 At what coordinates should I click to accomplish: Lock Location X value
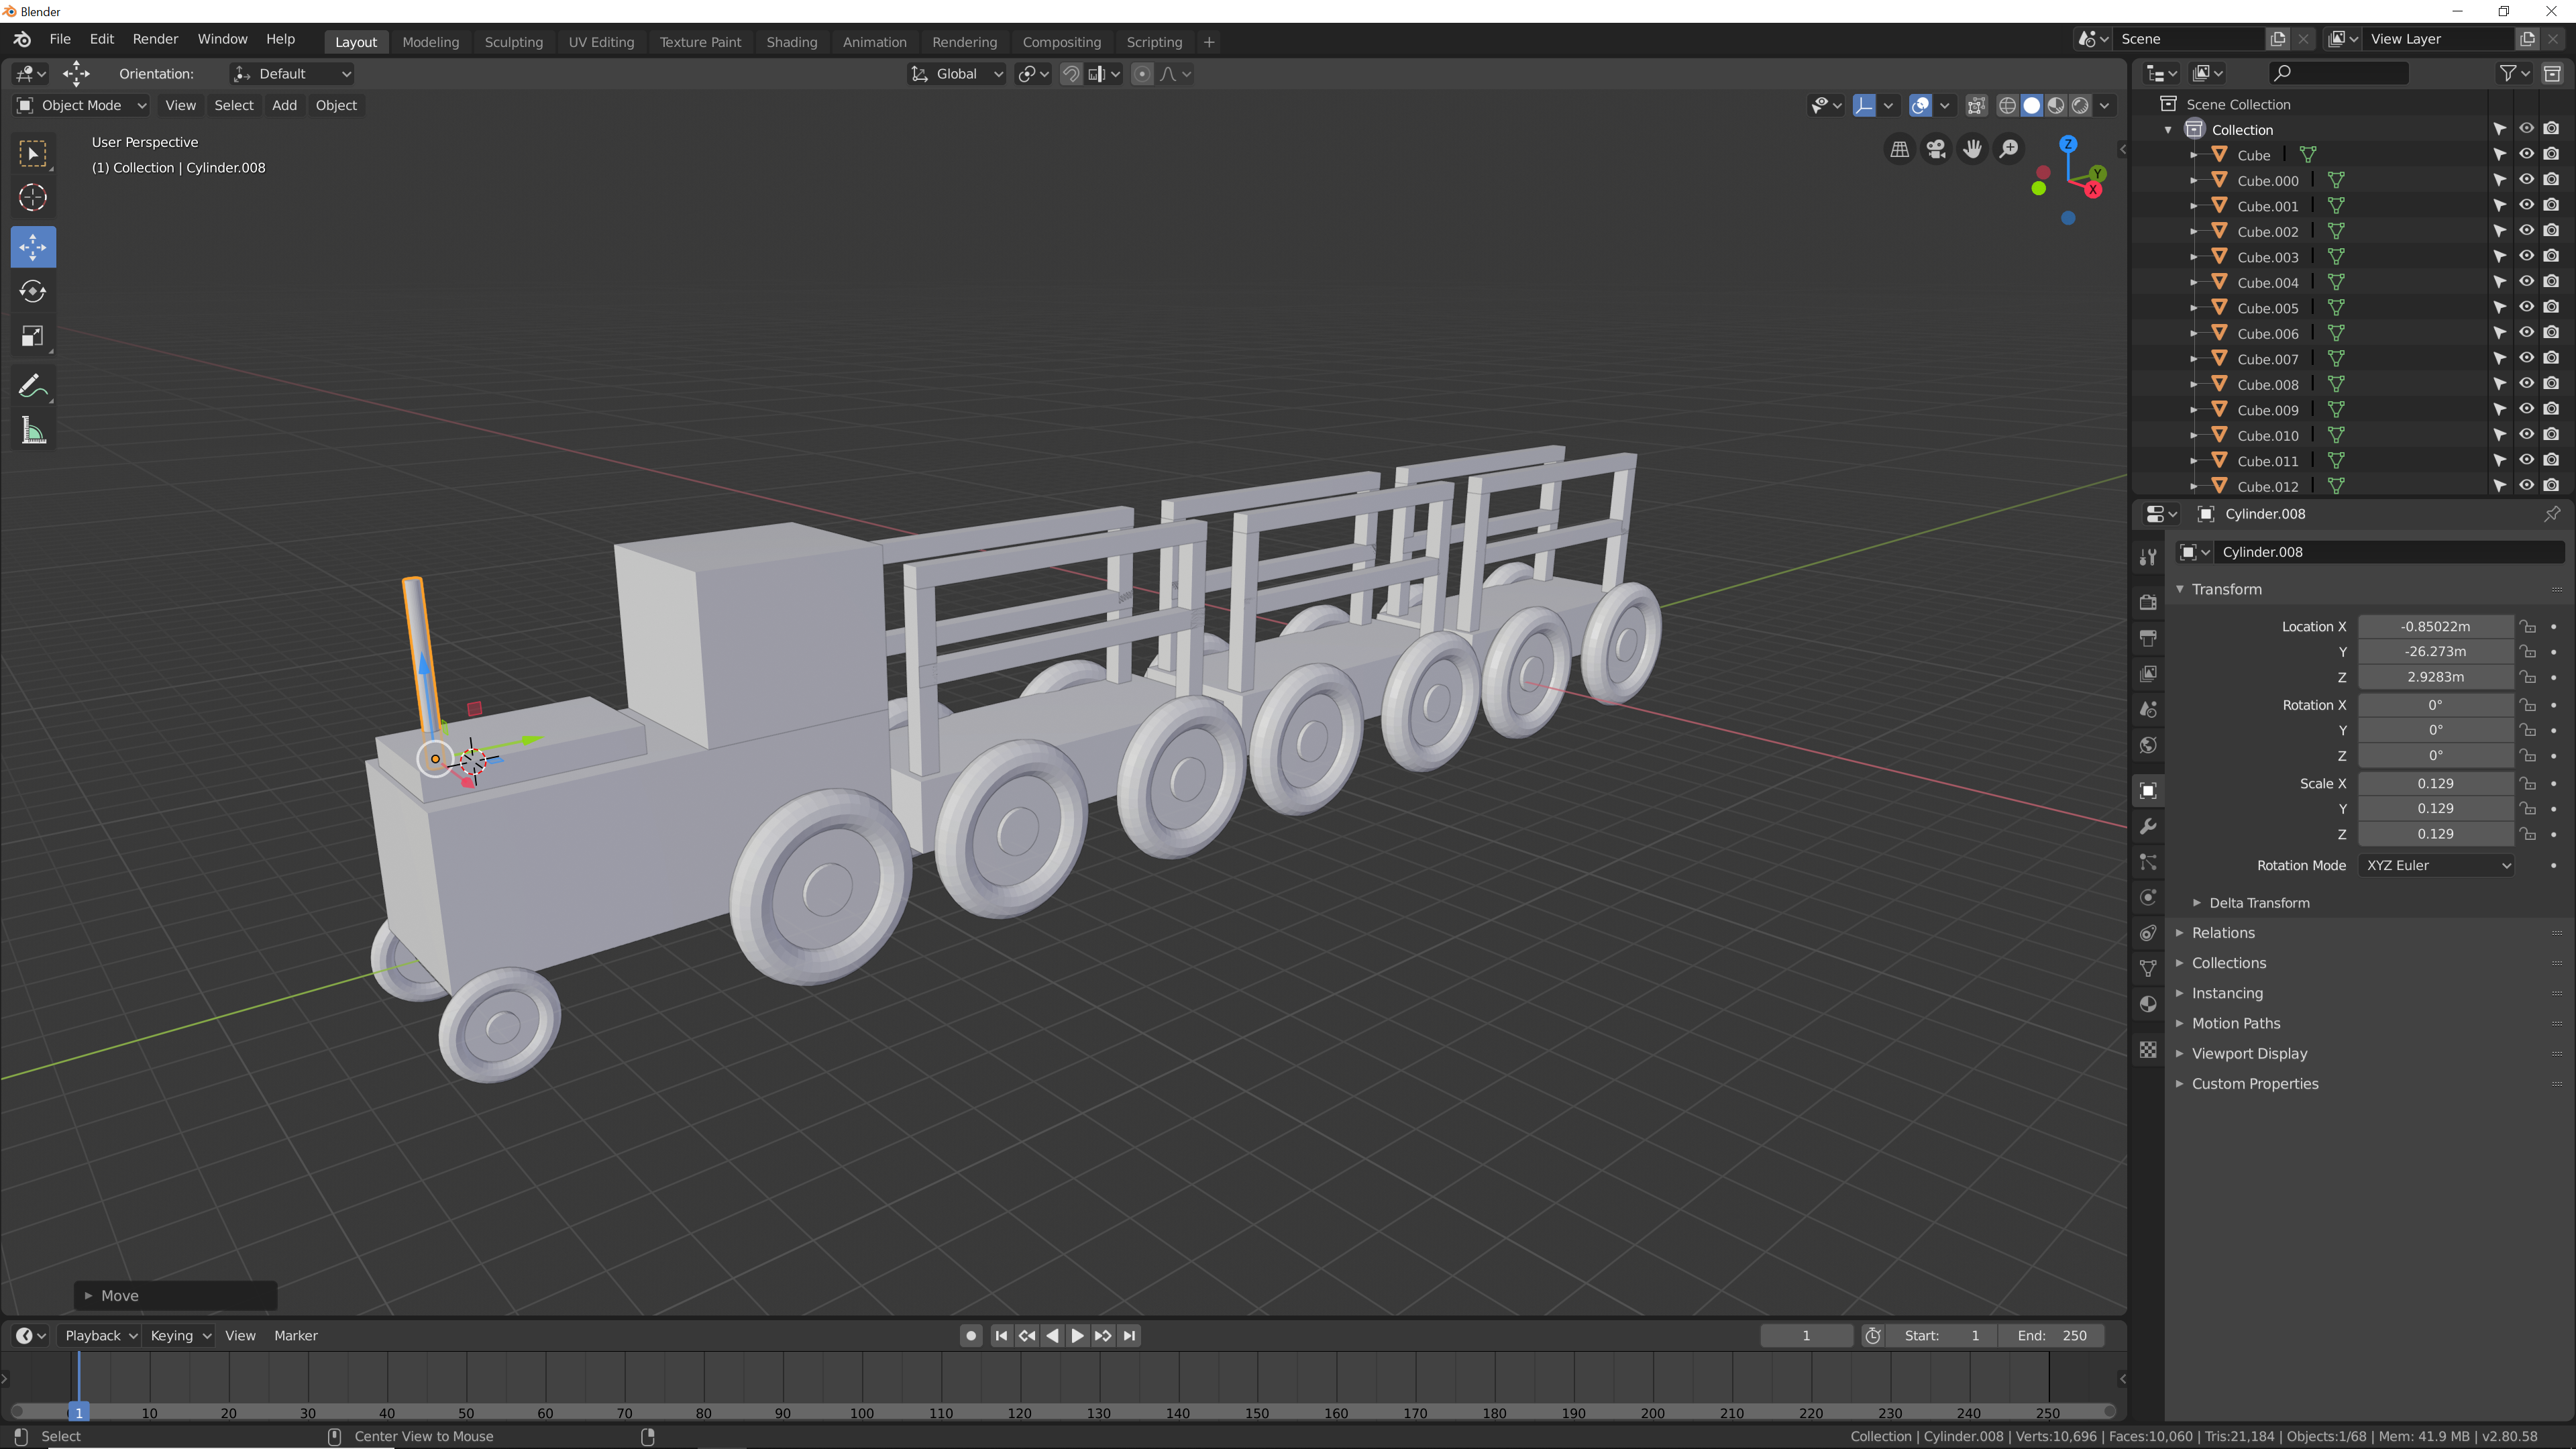(2528, 626)
